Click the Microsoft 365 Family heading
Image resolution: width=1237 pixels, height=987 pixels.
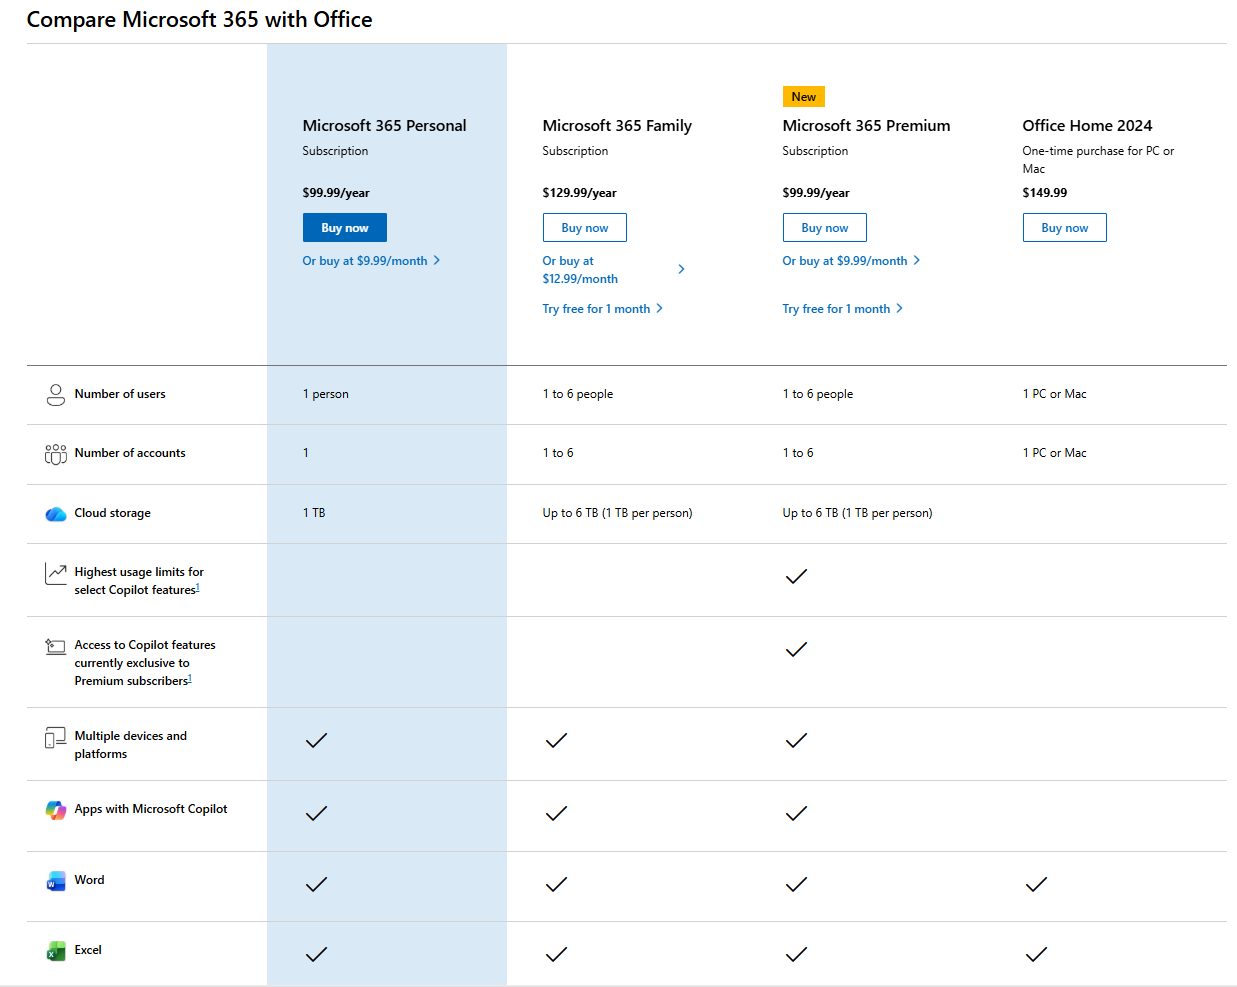click(617, 126)
